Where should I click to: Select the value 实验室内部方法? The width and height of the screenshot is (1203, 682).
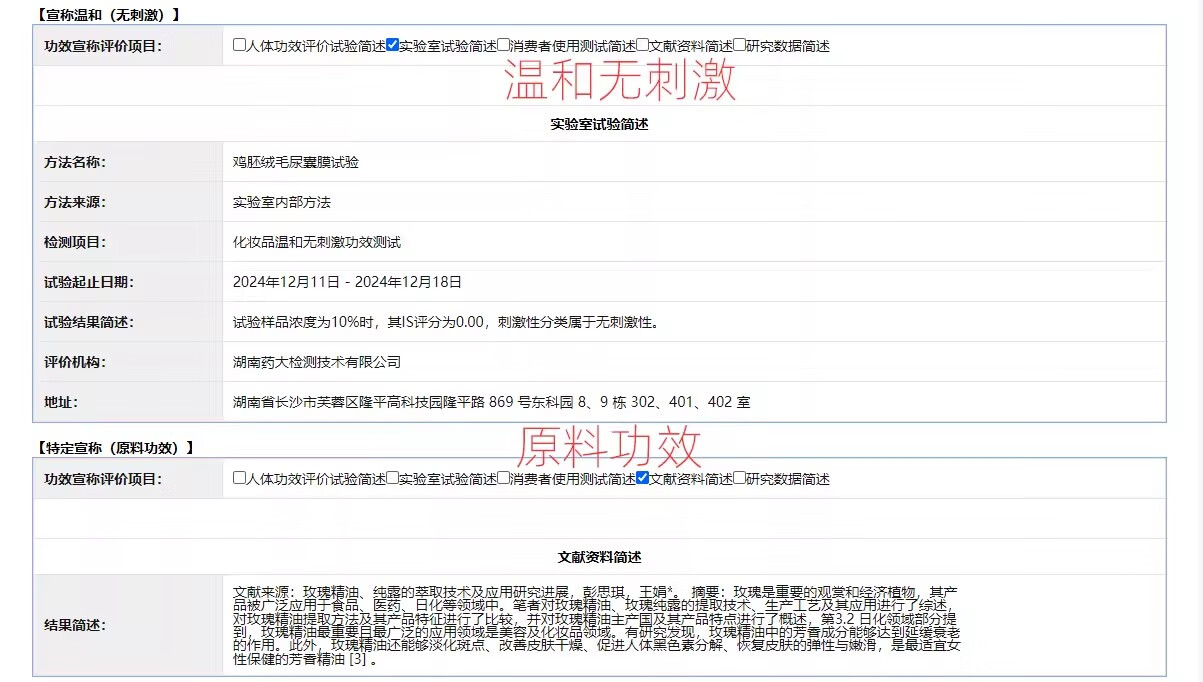point(282,202)
